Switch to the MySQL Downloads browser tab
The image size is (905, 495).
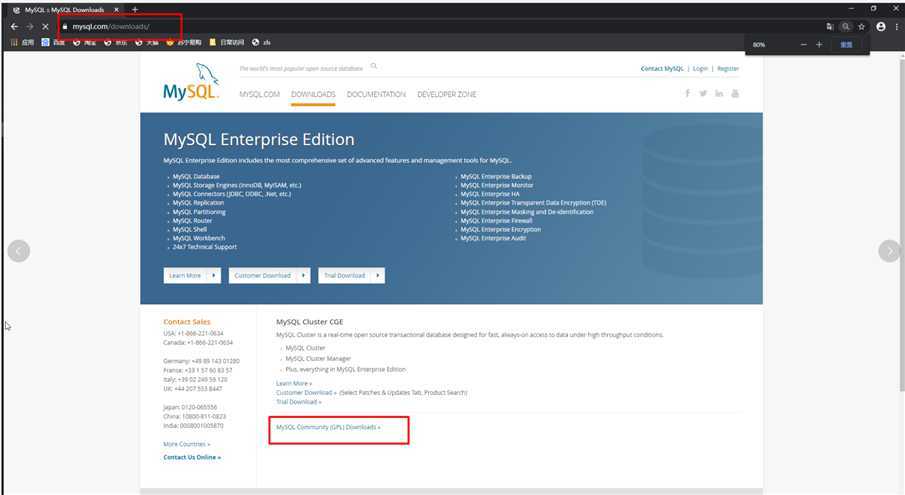[x=65, y=10]
